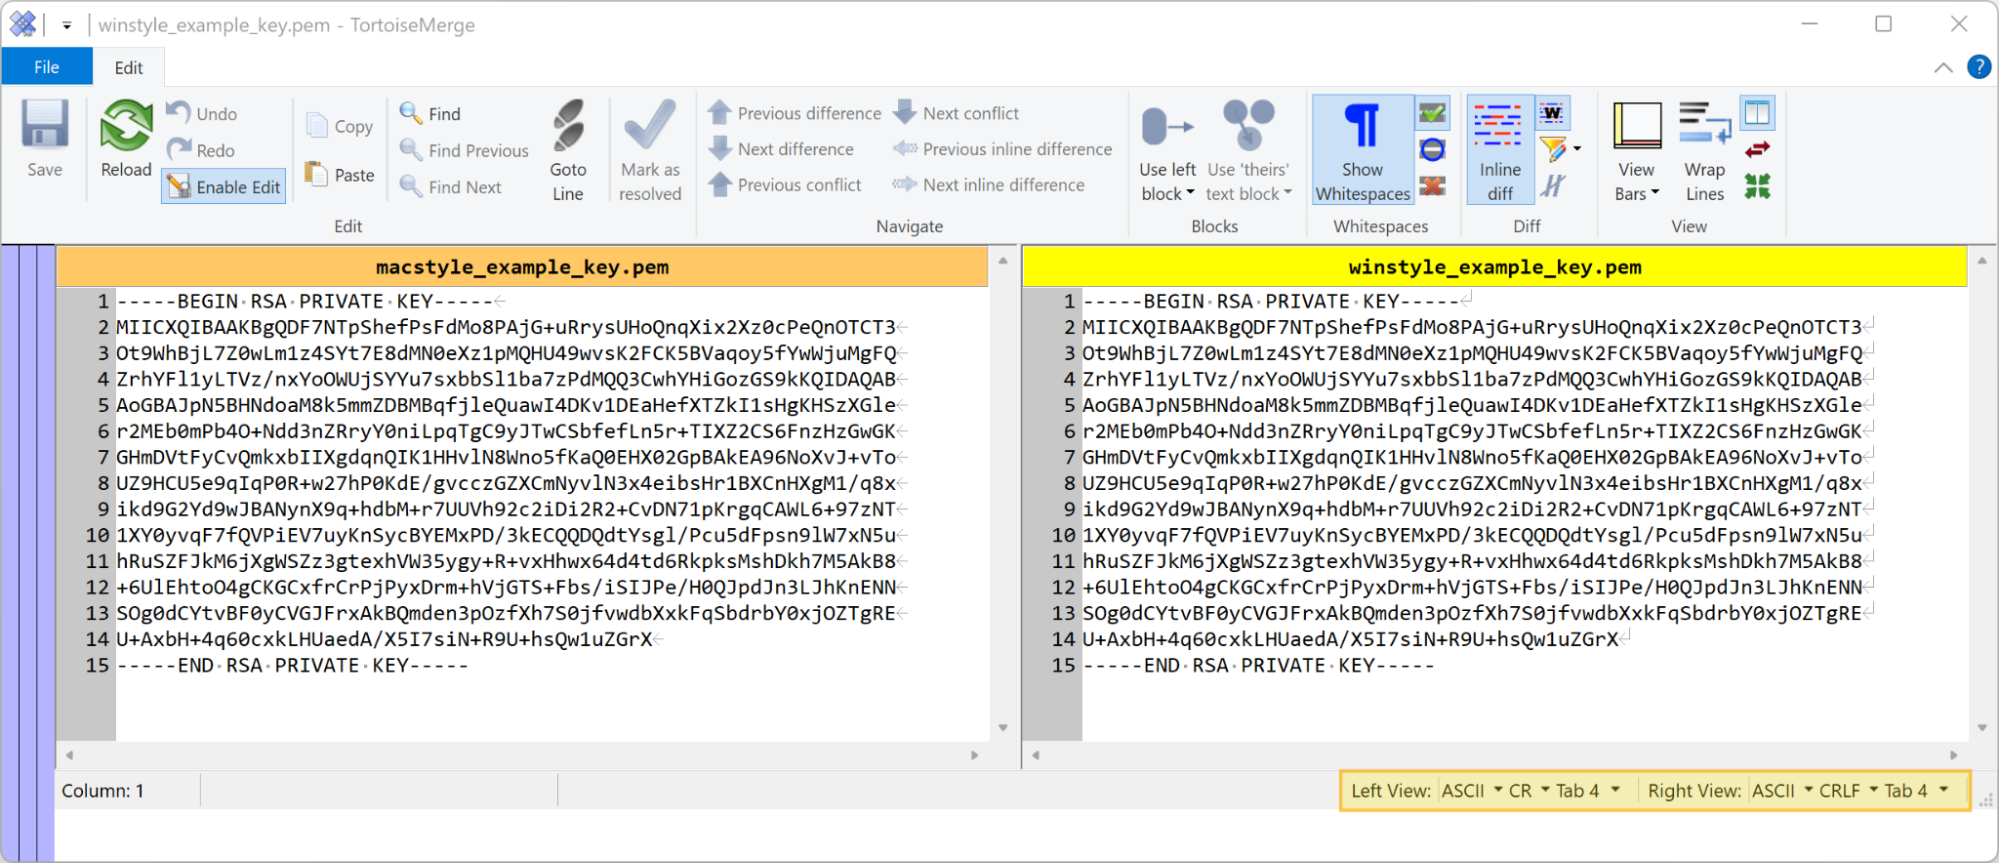This screenshot has height=863, width=1999.
Task: Click Find Previous
Action: (464, 150)
